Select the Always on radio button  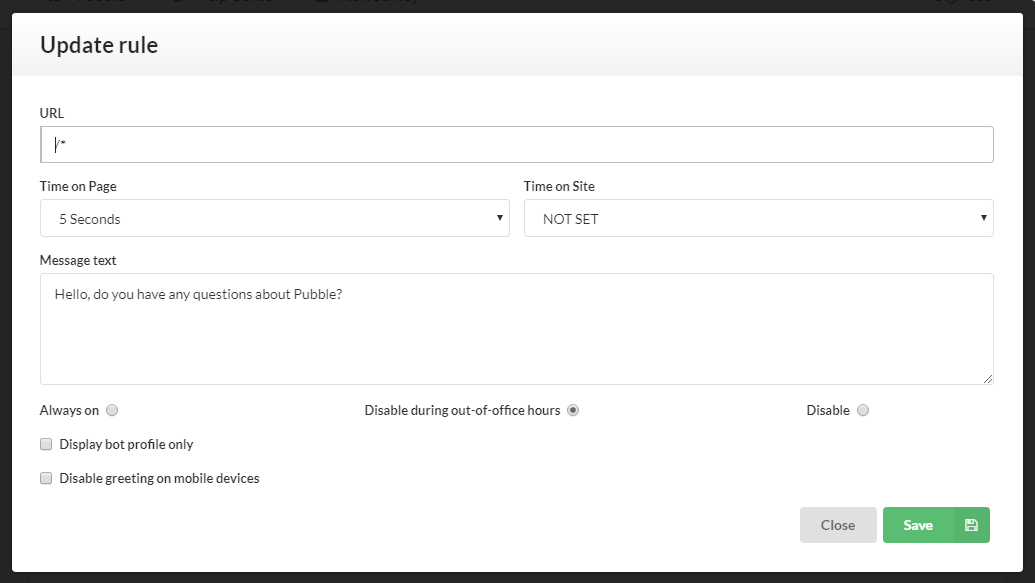(112, 410)
